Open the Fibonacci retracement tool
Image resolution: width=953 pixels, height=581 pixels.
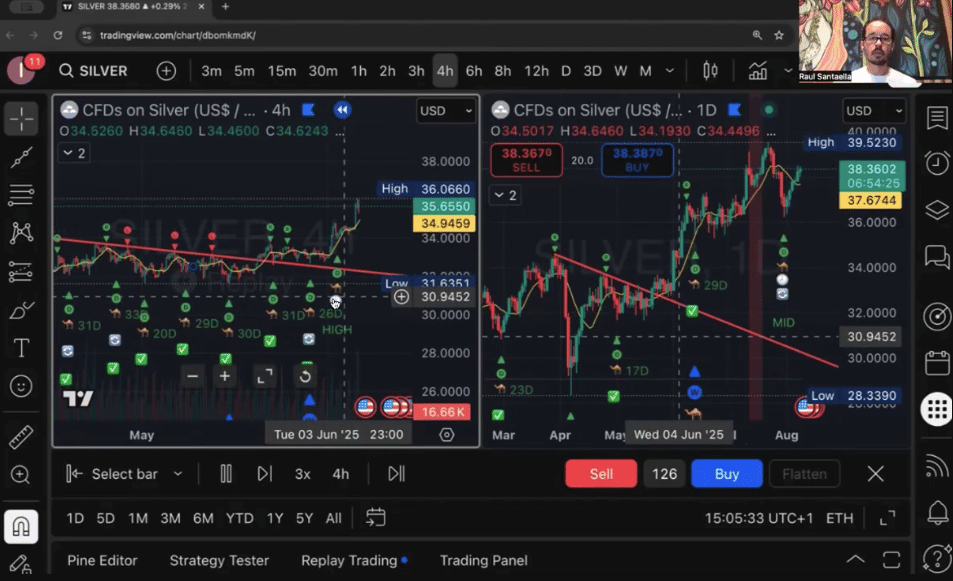point(21,195)
